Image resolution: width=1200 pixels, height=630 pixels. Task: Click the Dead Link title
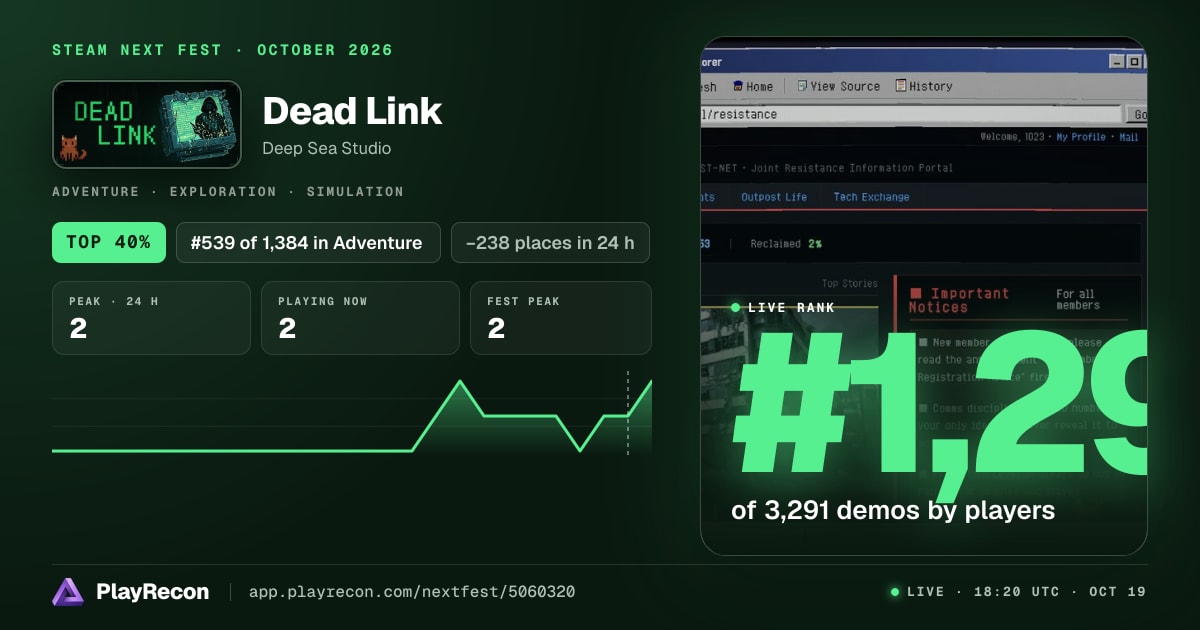(352, 111)
